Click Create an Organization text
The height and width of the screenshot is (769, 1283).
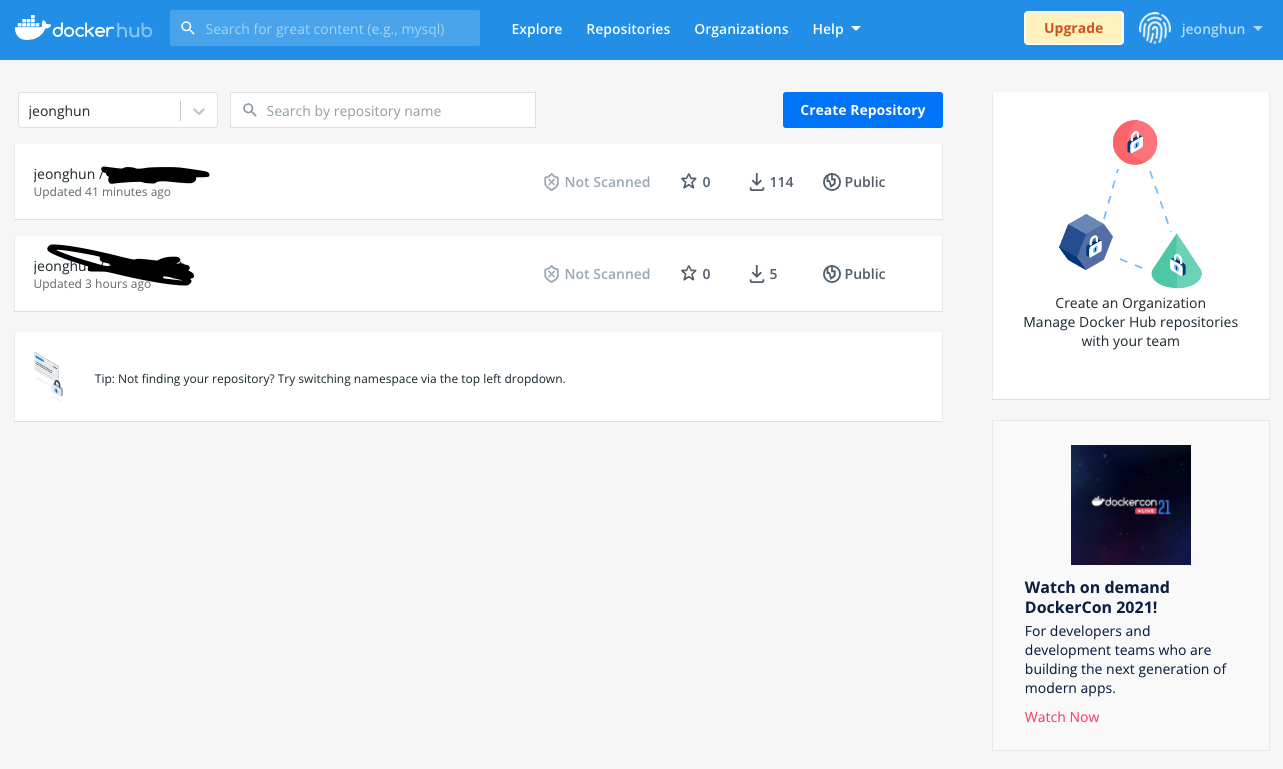pyautogui.click(x=1130, y=303)
